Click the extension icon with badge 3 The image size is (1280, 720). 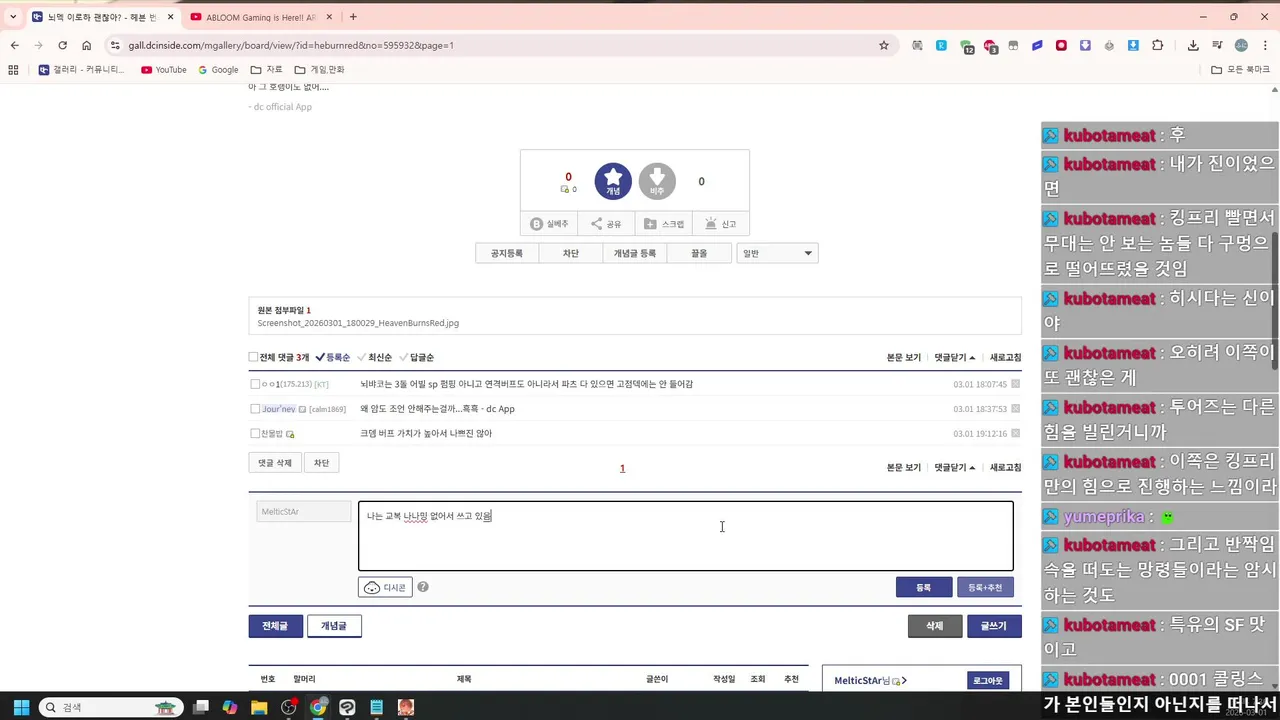click(990, 46)
